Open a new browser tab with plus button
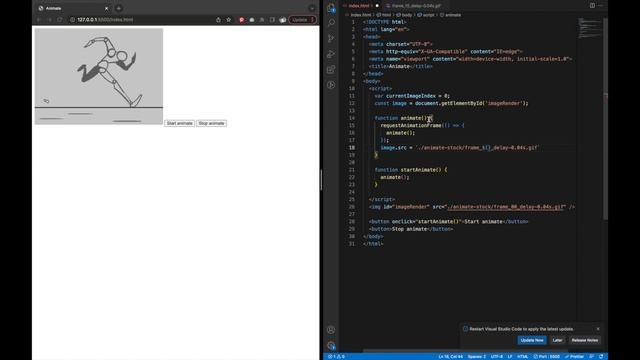 pyautogui.click(x=119, y=8)
